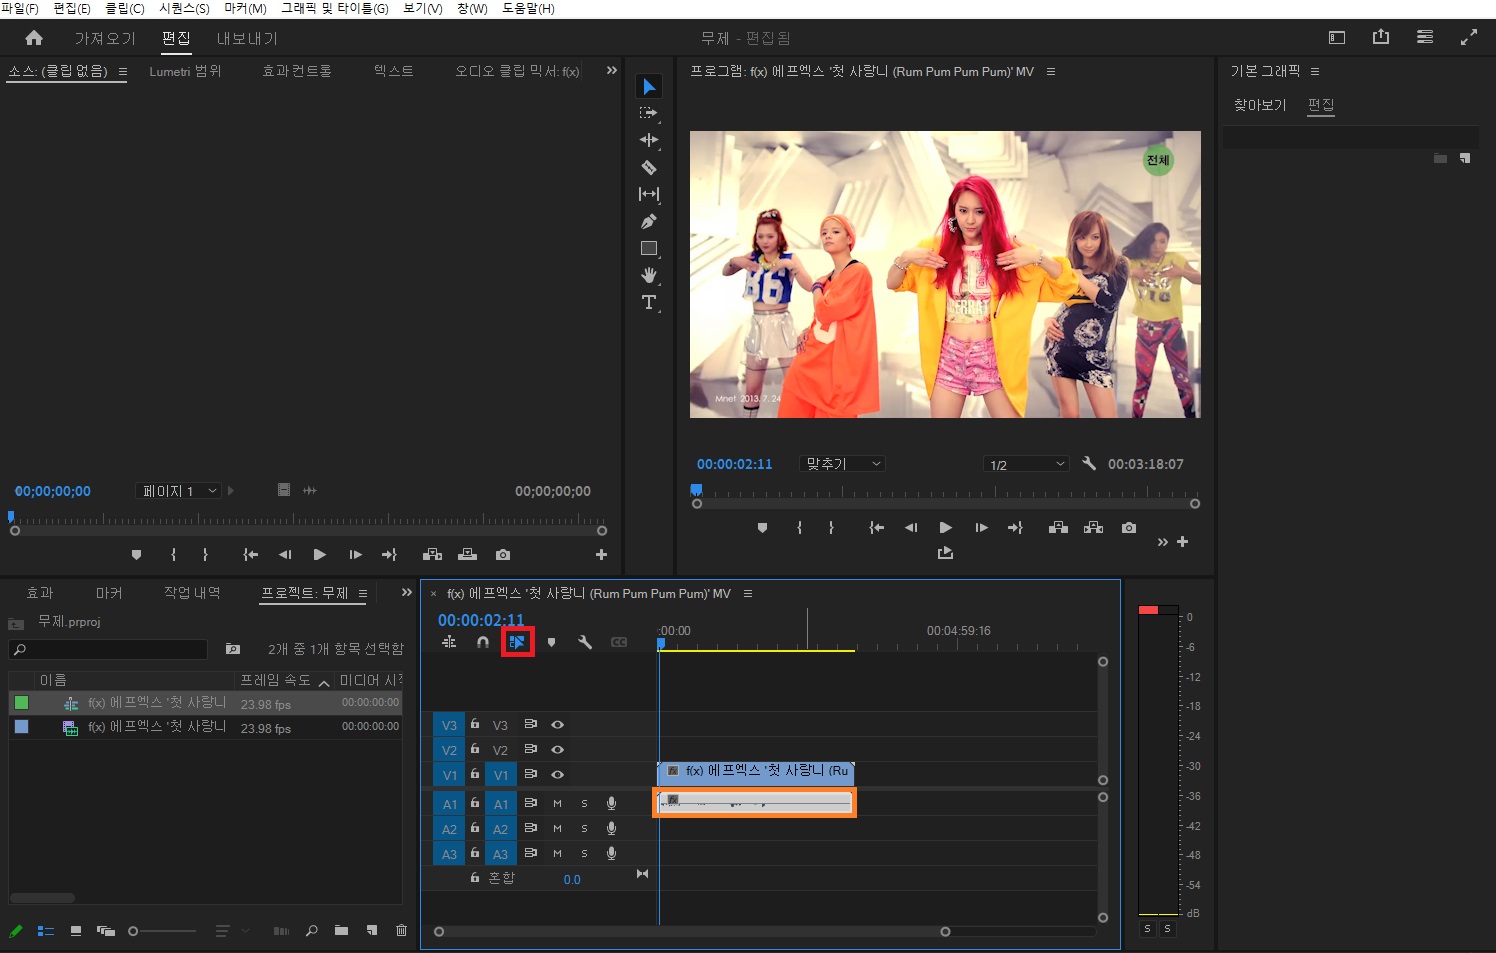
Task: Go to the Home screen icon
Action: pyautogui.click(x=34, y=38)
